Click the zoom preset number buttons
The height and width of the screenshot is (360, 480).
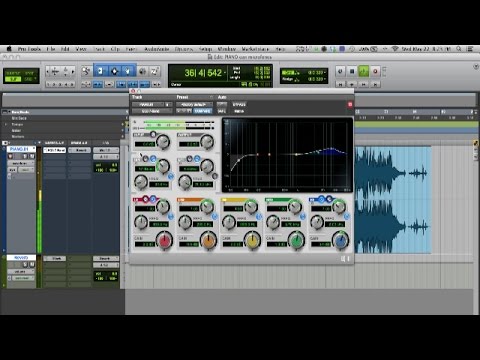[x=61, y=84]
